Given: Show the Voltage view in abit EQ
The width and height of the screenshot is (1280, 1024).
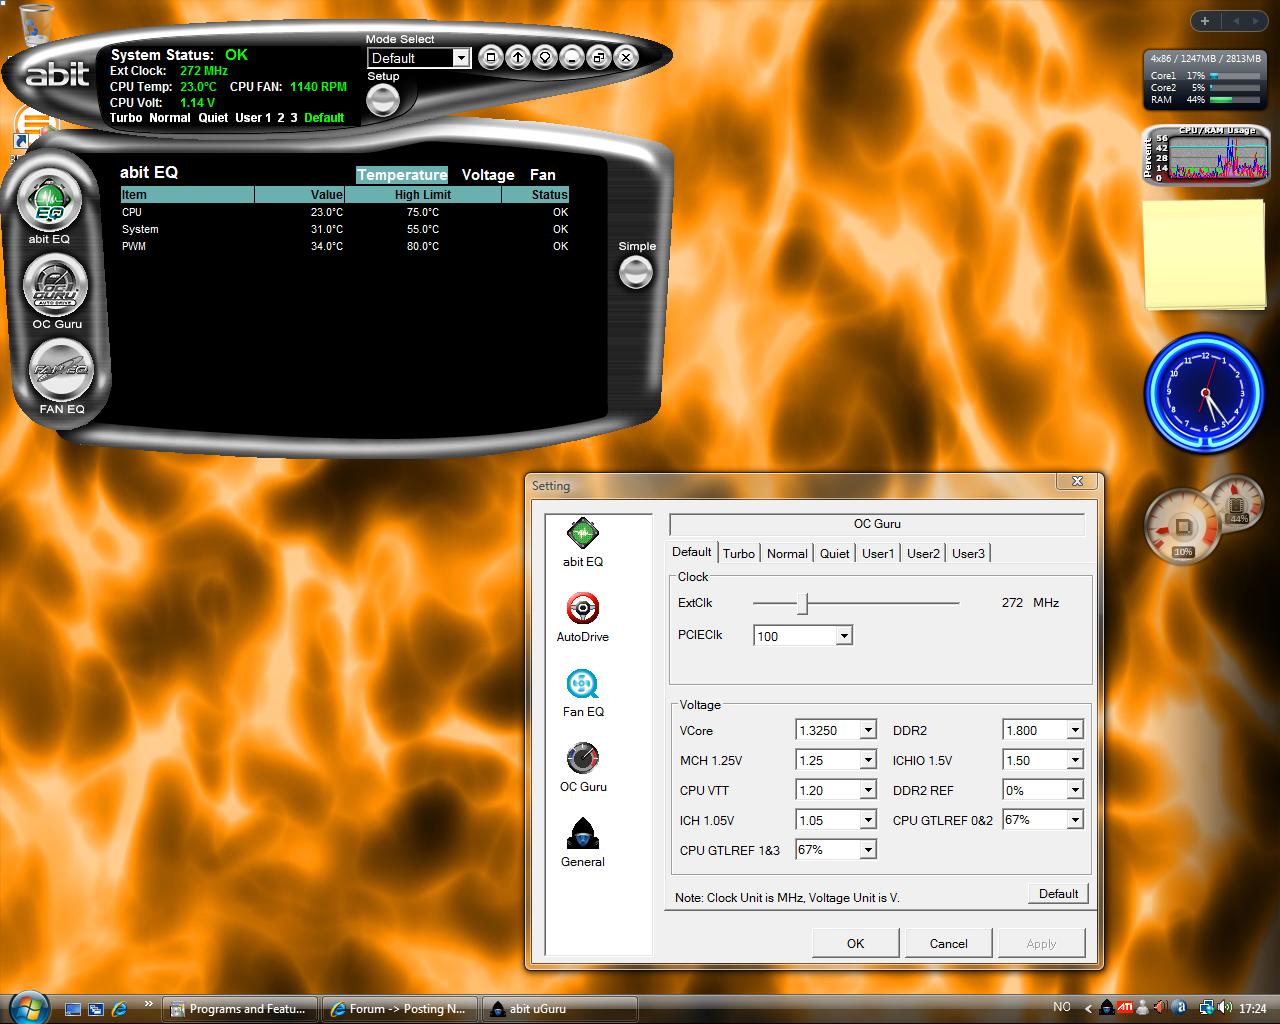Looking at the screenshot, I should [488, 175].
